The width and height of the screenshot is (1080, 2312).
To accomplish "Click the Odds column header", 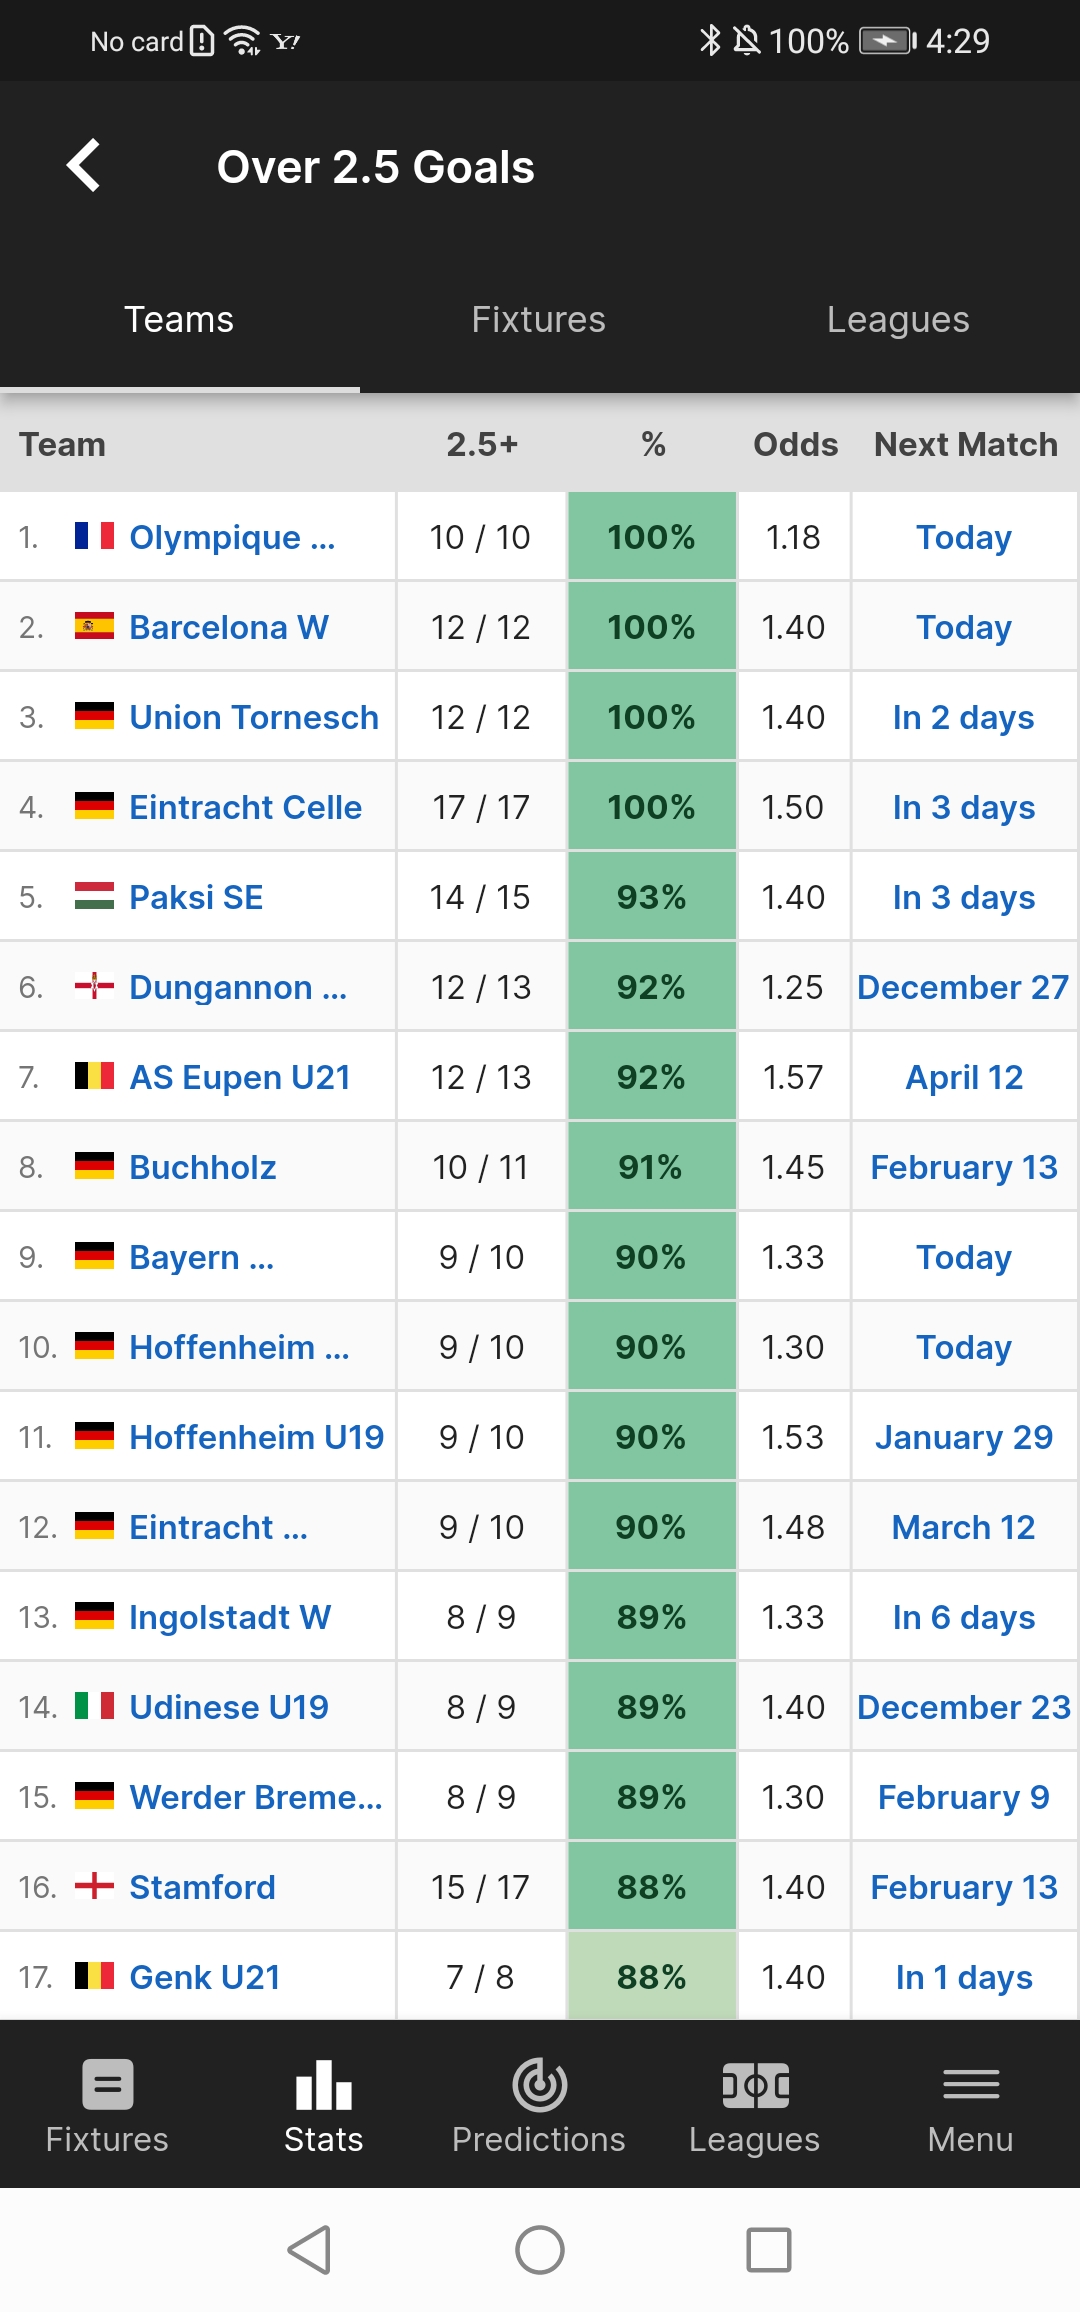I will [795, 444].
